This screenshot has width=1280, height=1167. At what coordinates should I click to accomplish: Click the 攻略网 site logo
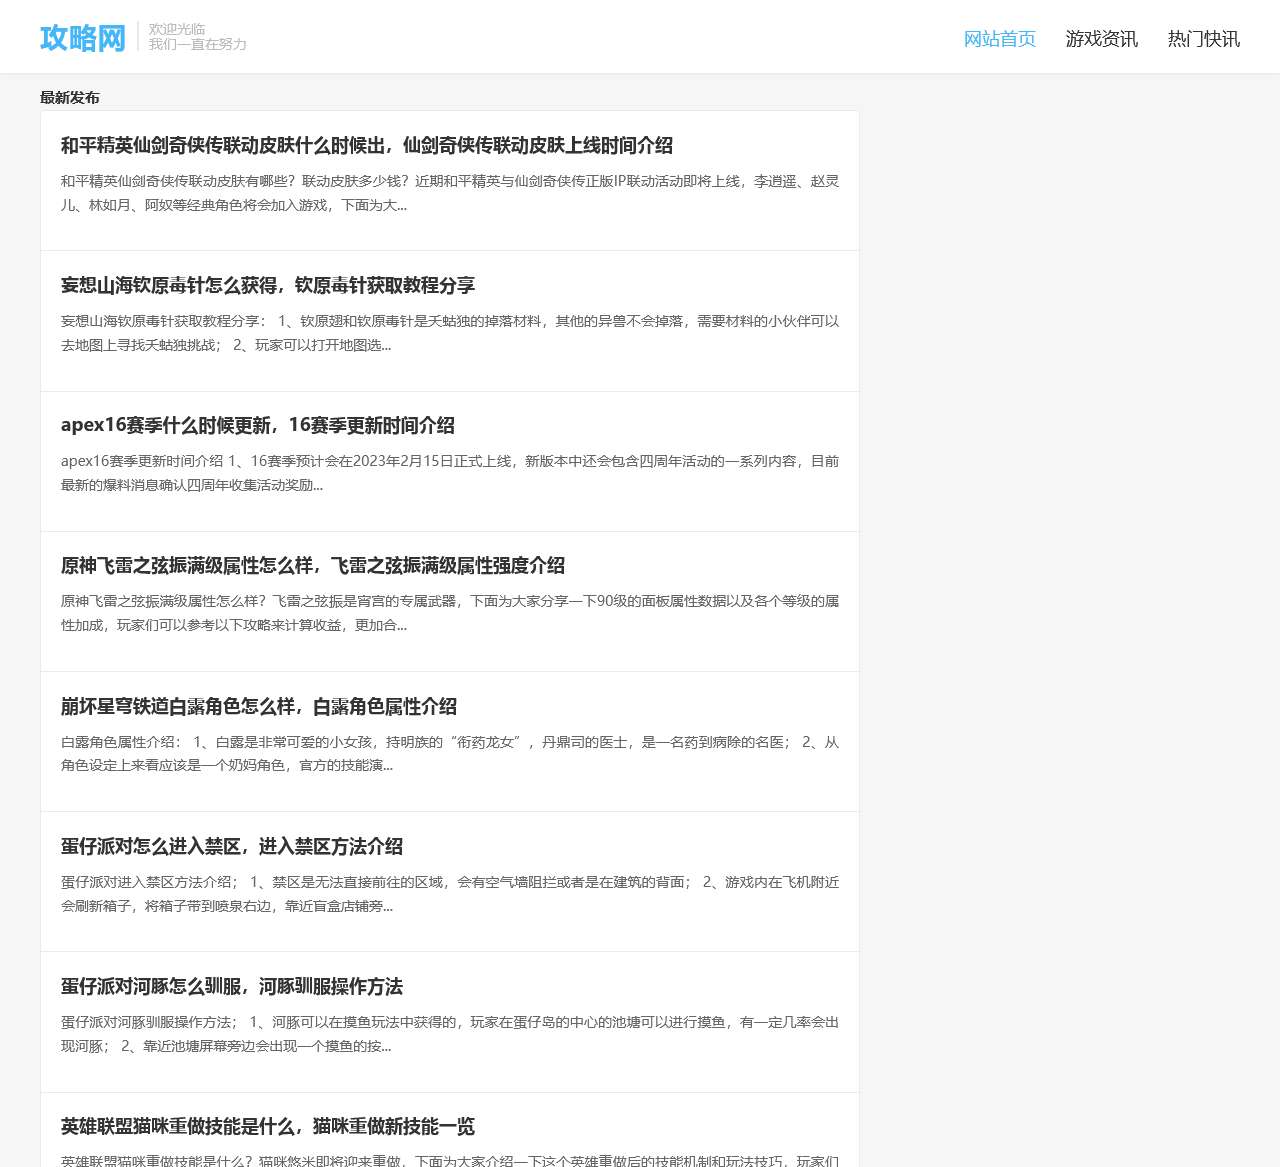(83, 38)
